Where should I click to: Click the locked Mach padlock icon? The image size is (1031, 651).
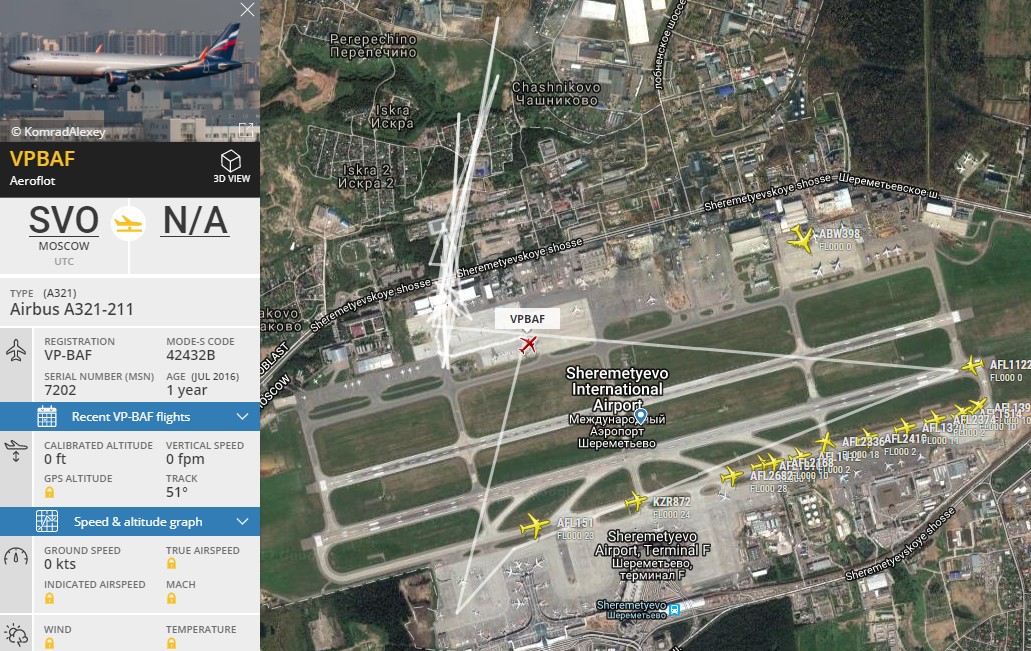(171, 598)
